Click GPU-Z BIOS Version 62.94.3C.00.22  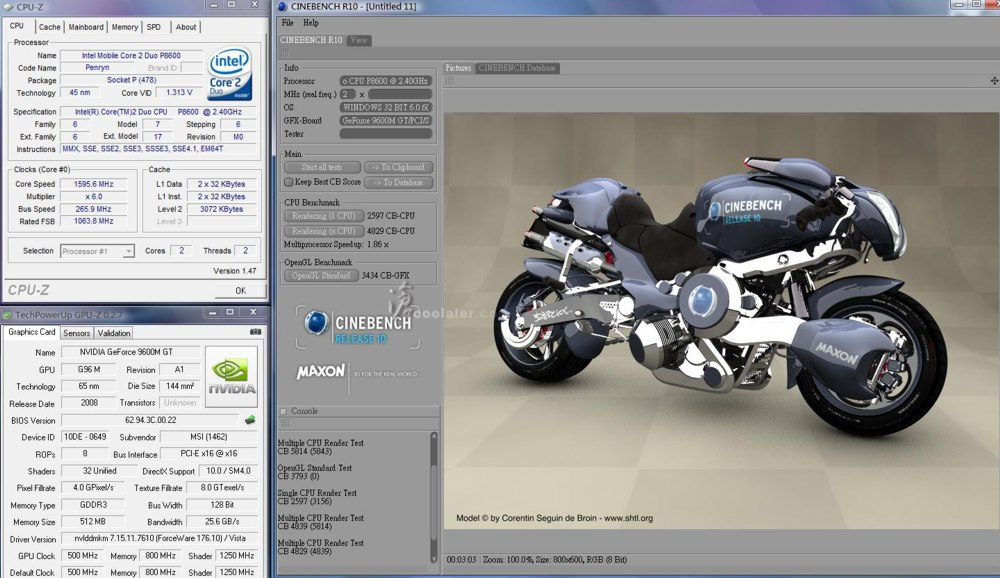click(x=151, y=420)
